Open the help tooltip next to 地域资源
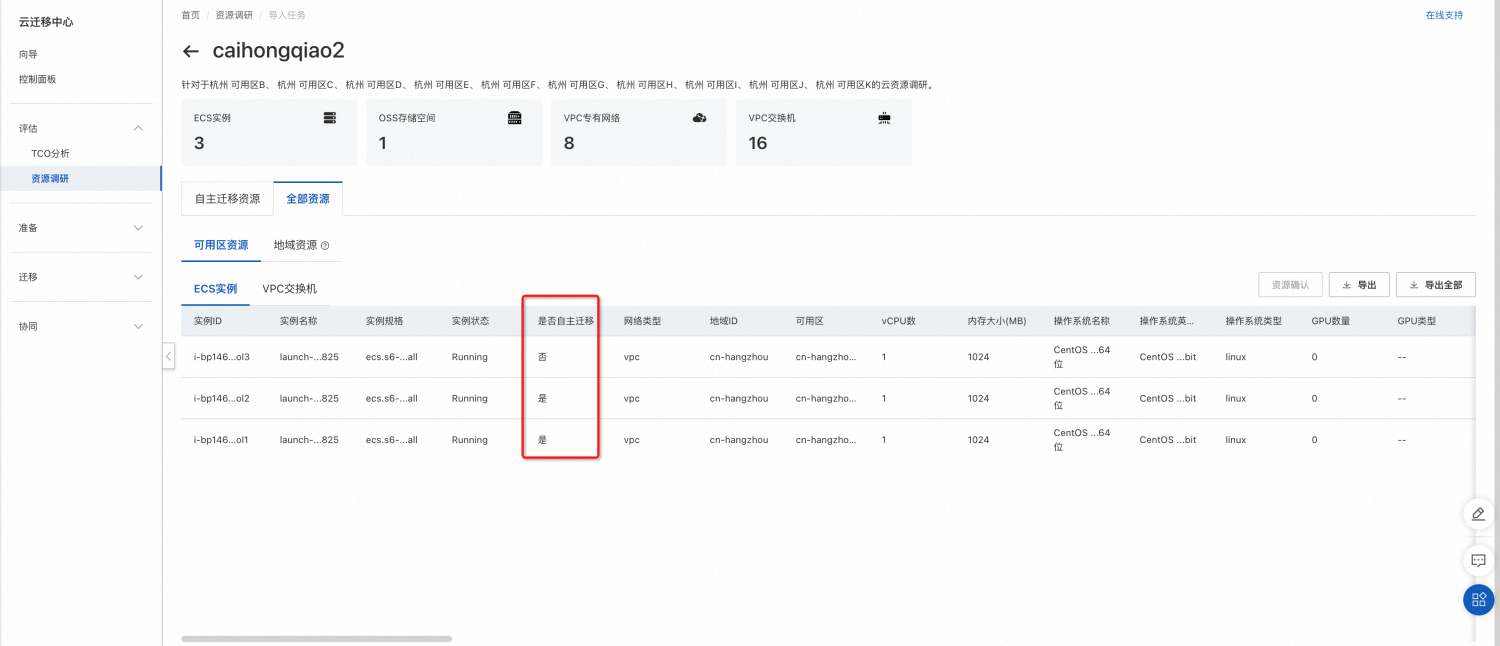1500x646 pixels. [325, 245]
